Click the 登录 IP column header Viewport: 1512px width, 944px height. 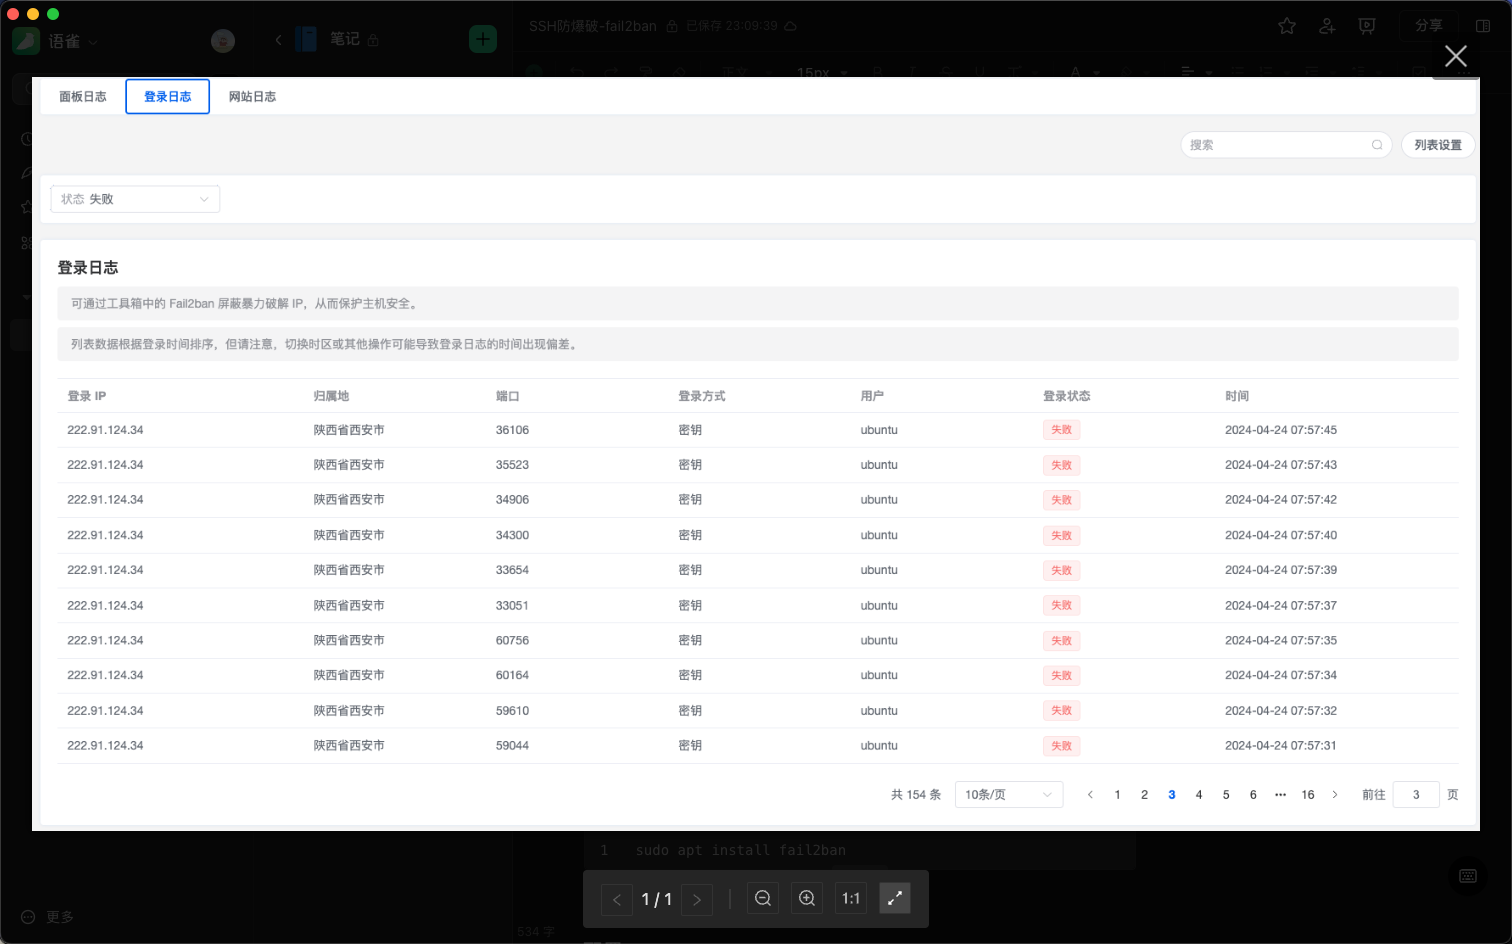point(87,396)
